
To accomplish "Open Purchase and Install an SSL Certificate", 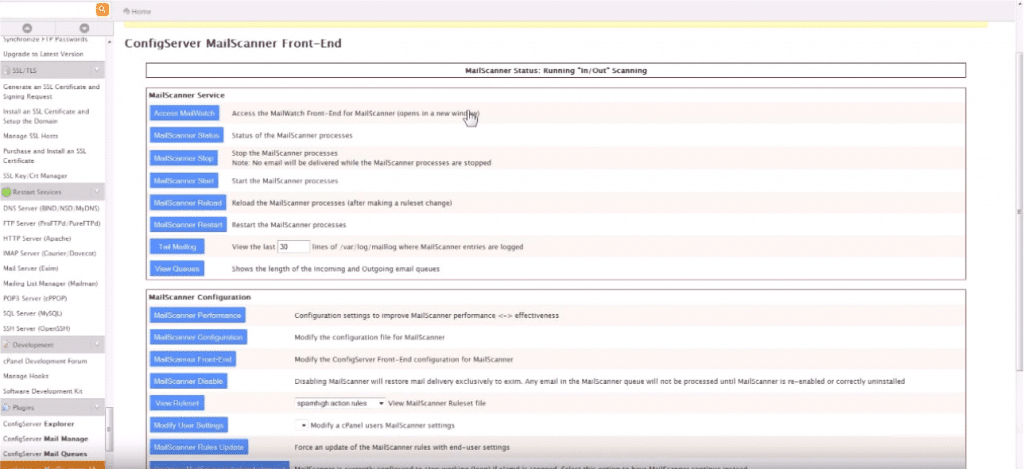I will pos(44,155).
